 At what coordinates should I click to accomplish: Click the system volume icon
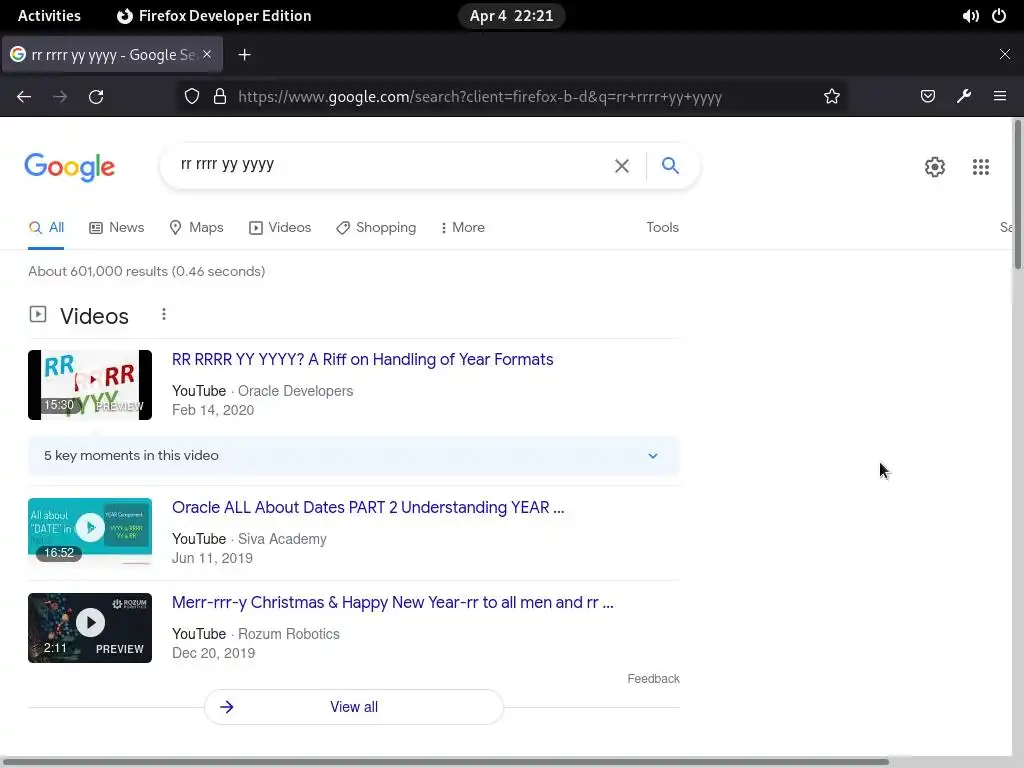tap(970, 16)
